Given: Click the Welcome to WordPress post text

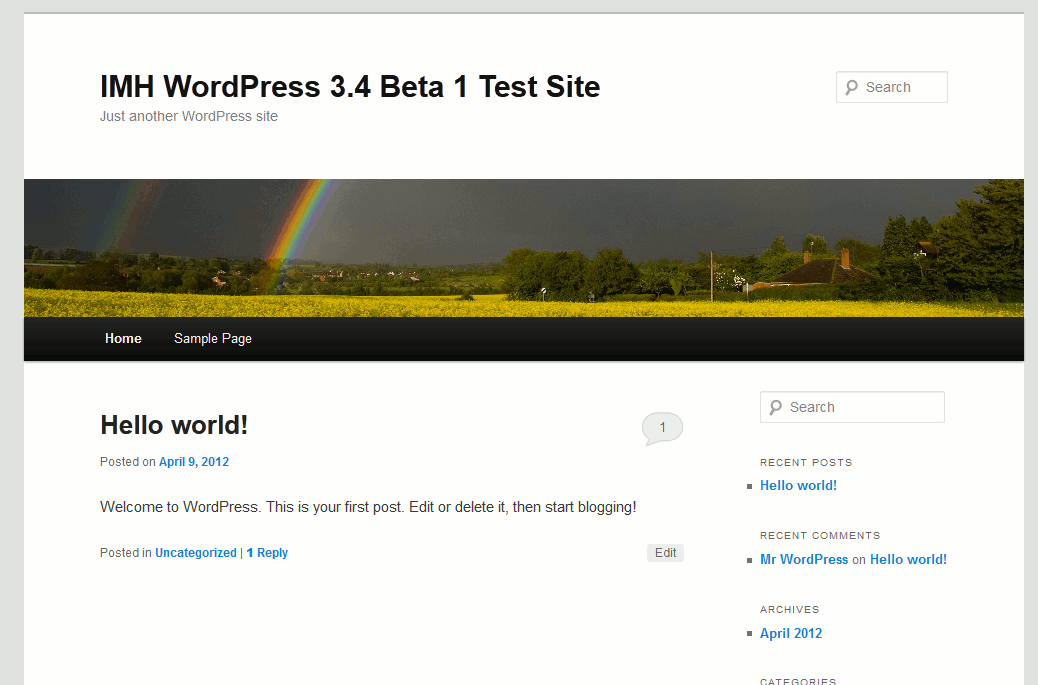Looking at the screenshot, I should tap(368, 507).
